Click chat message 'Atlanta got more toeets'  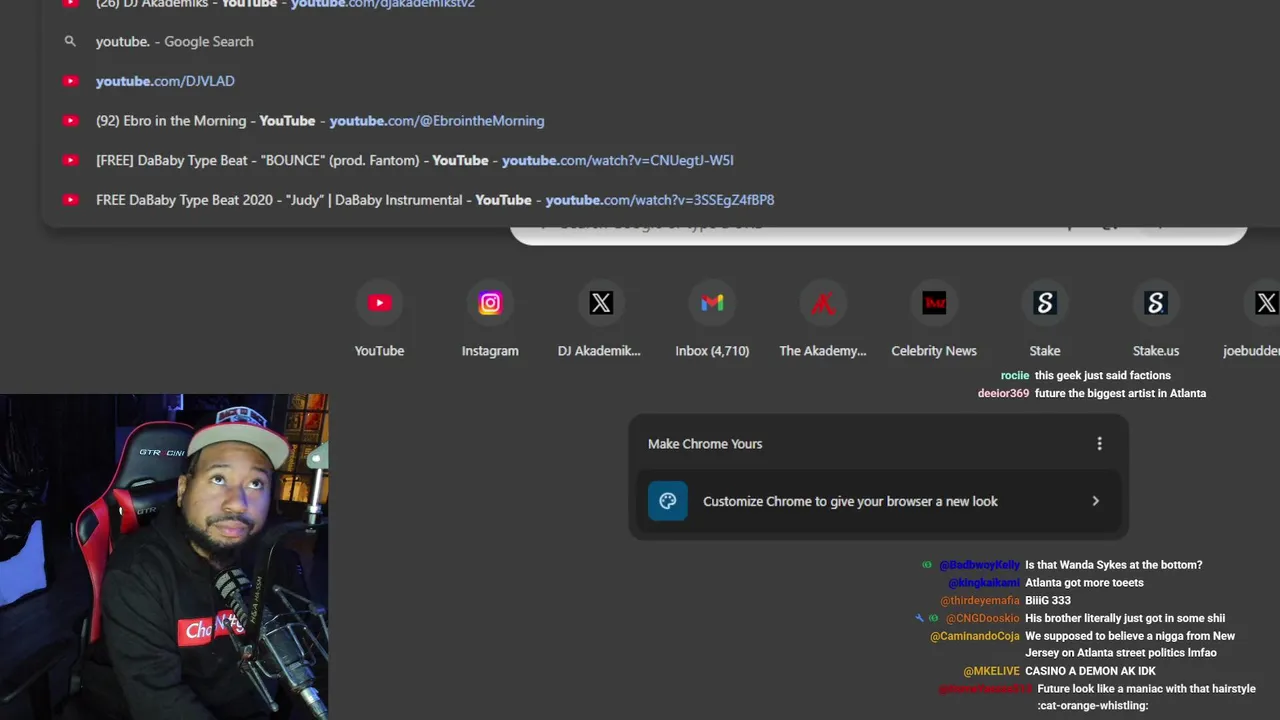pyautogui.click(x=1084, y=583)
